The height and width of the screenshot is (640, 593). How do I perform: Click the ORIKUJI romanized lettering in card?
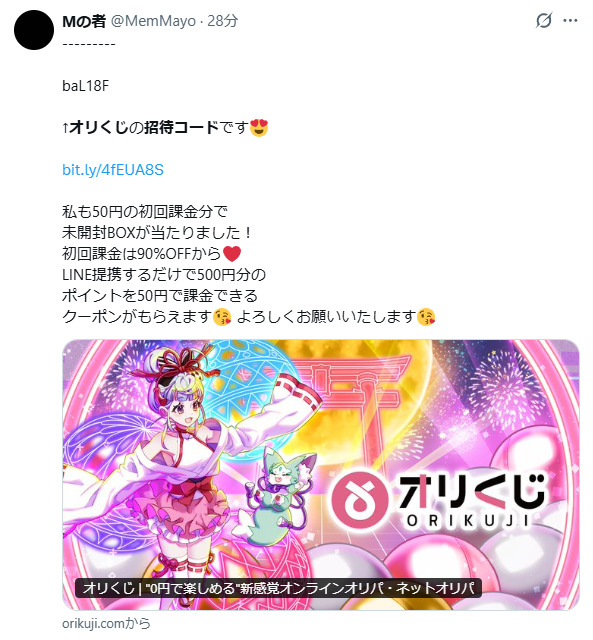469,520
